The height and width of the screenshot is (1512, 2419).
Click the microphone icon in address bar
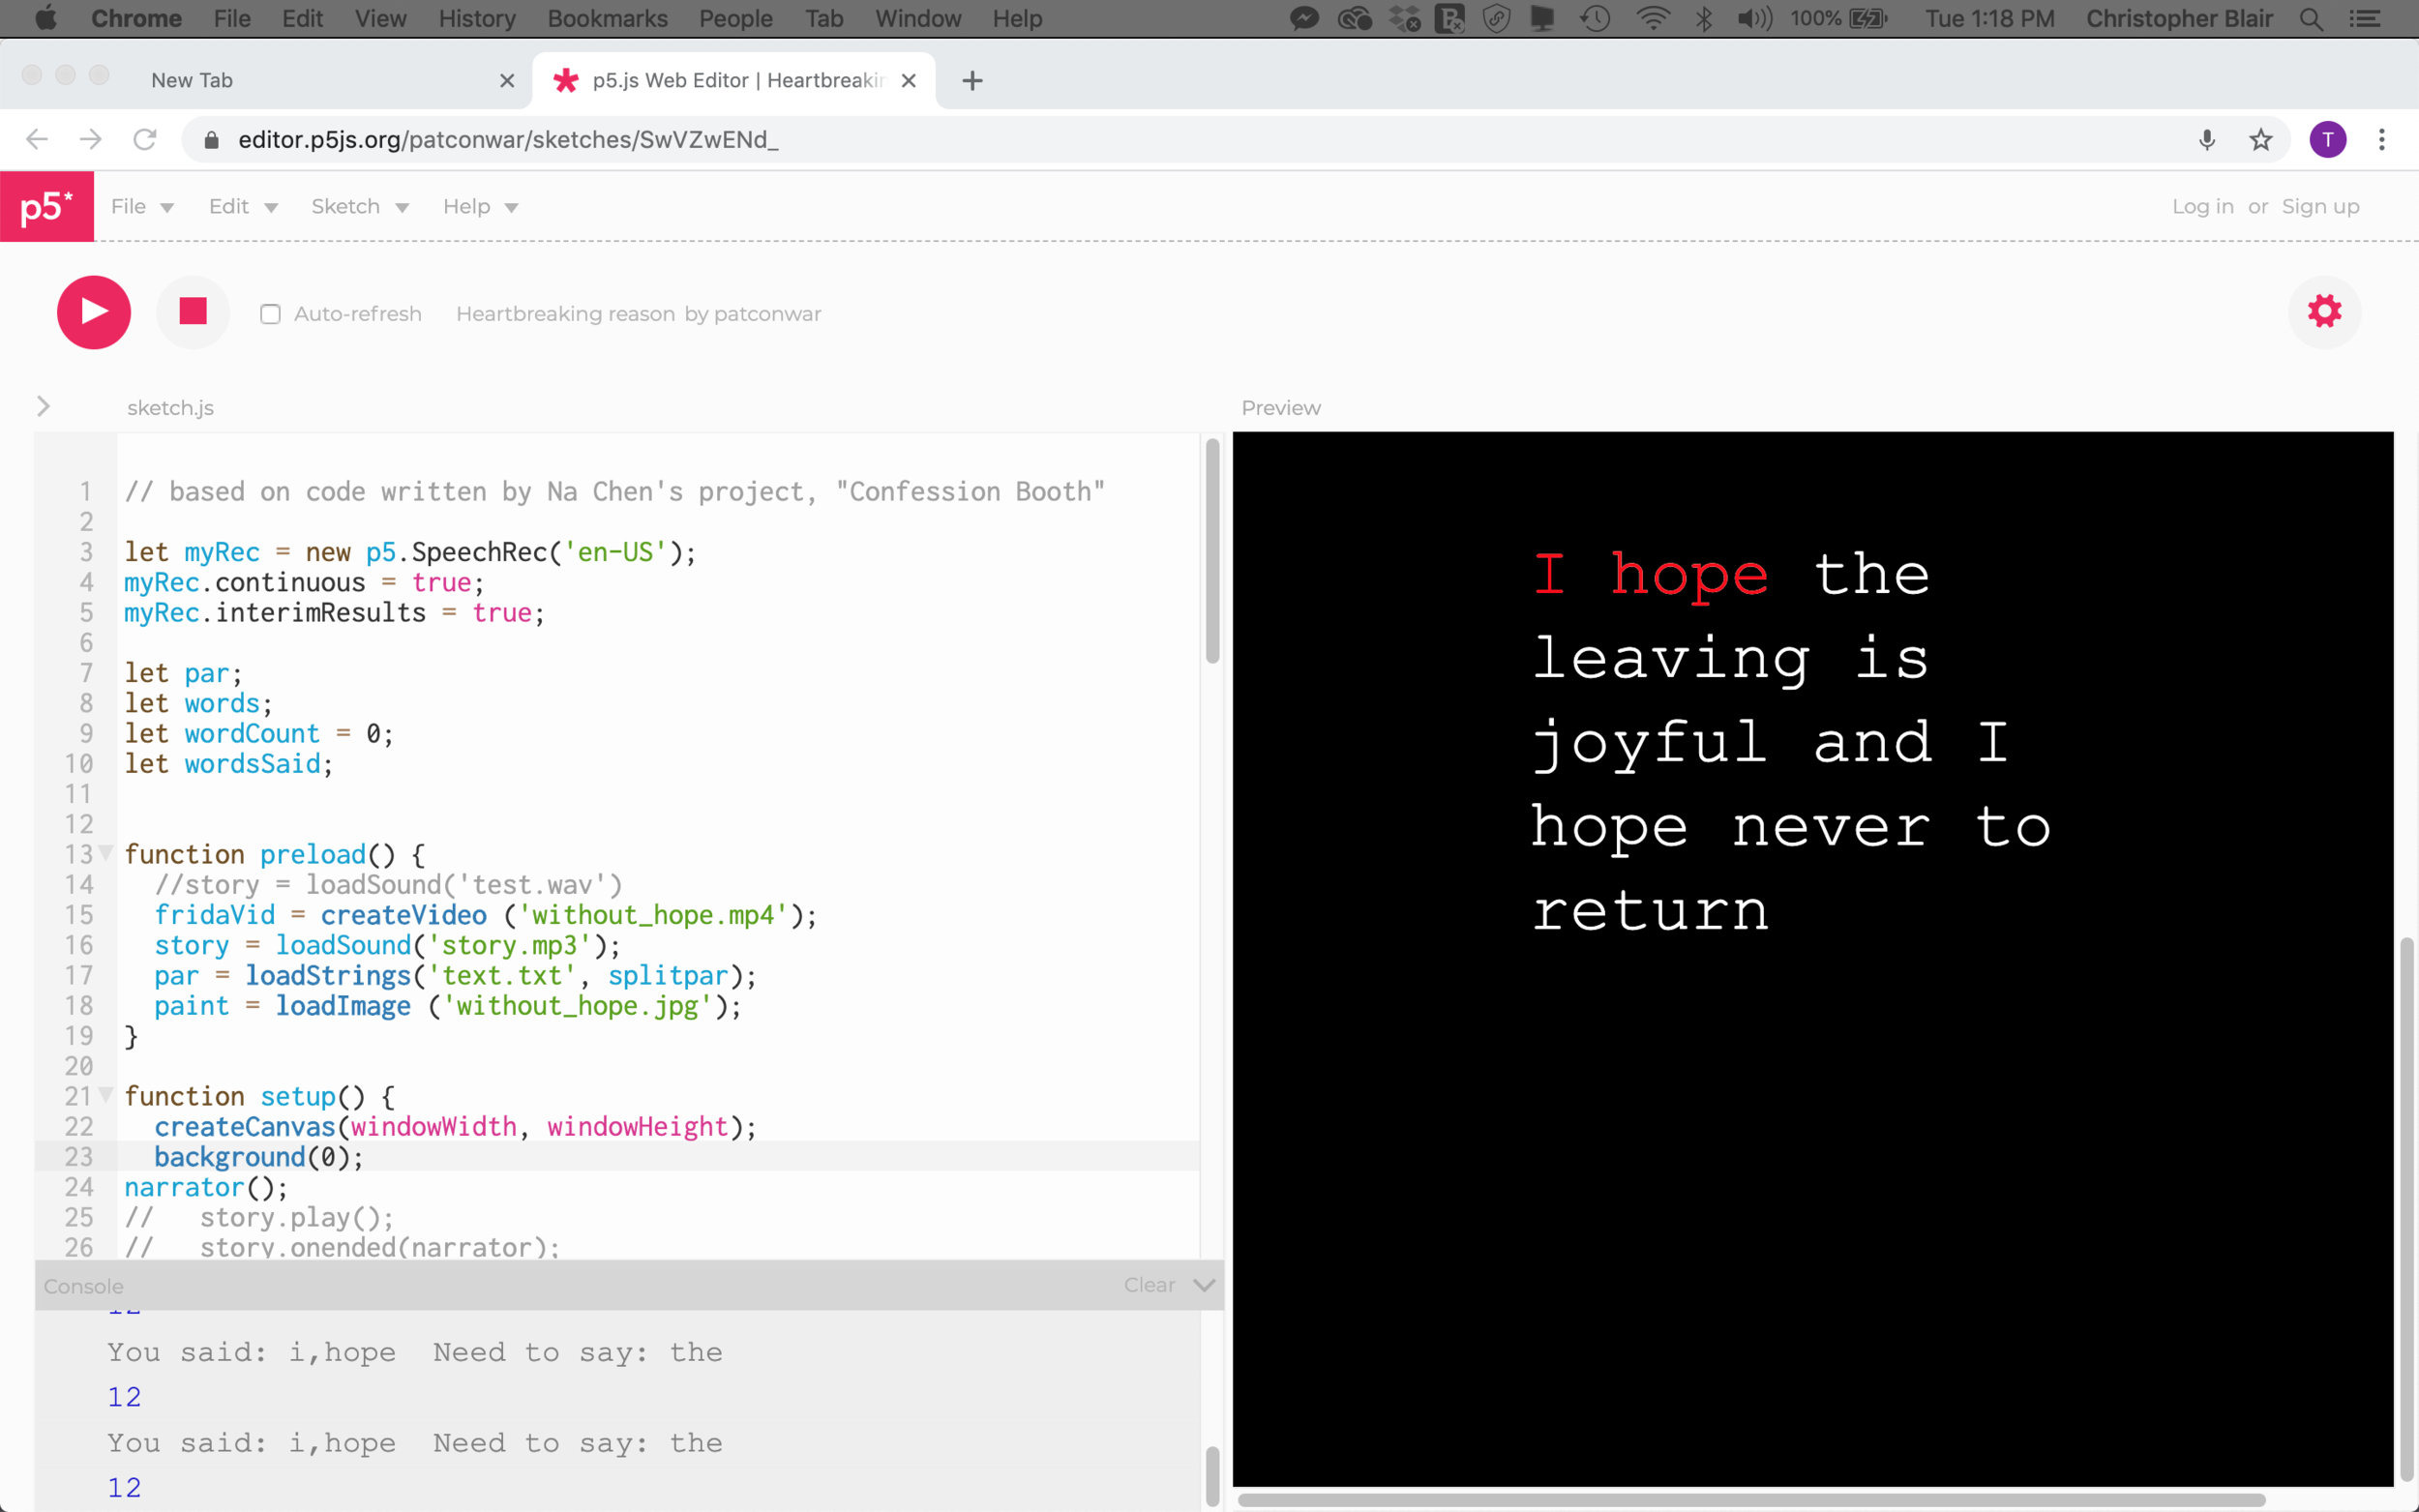tap(2206, 140)
